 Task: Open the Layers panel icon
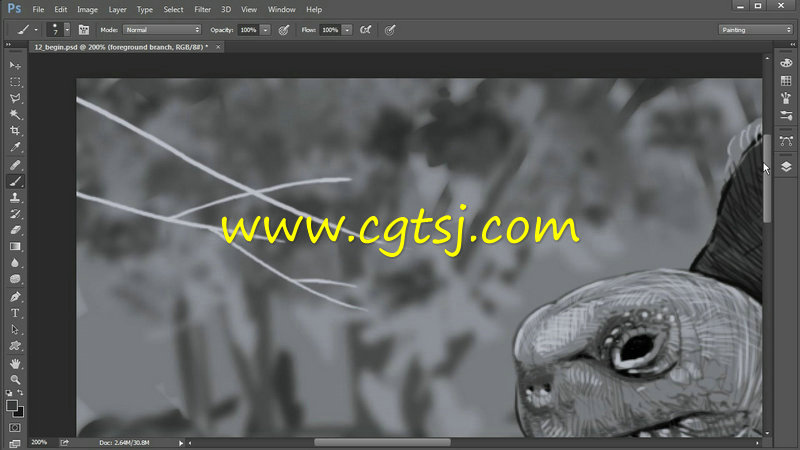click(786, 167)
